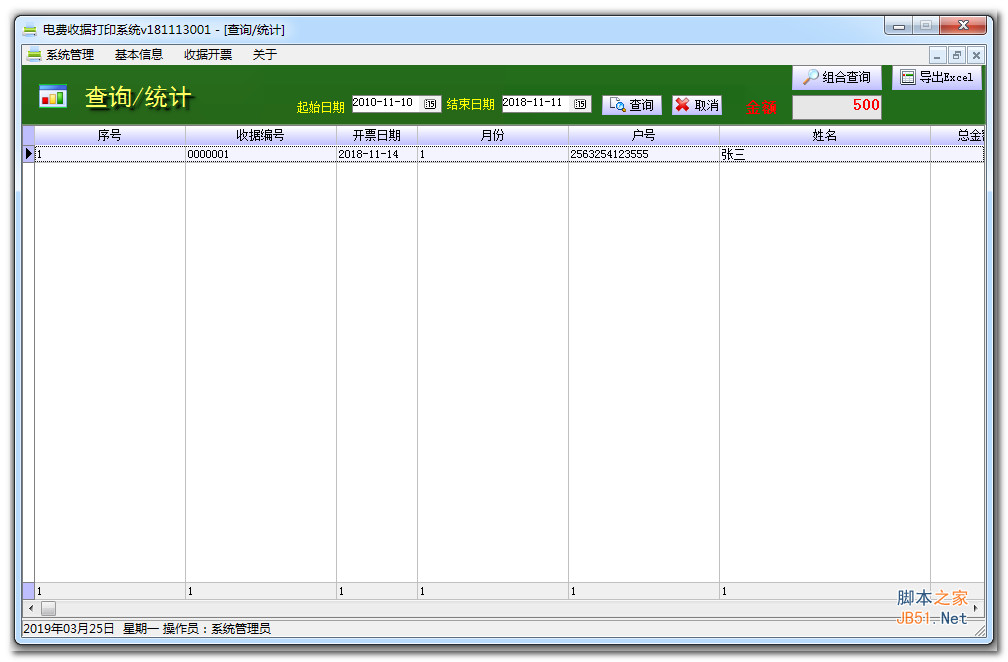Click the row indicator arrow of row 1
The width and height of the screenshot is (1008, 662).
pyautogui.click(x=28, y=154)
